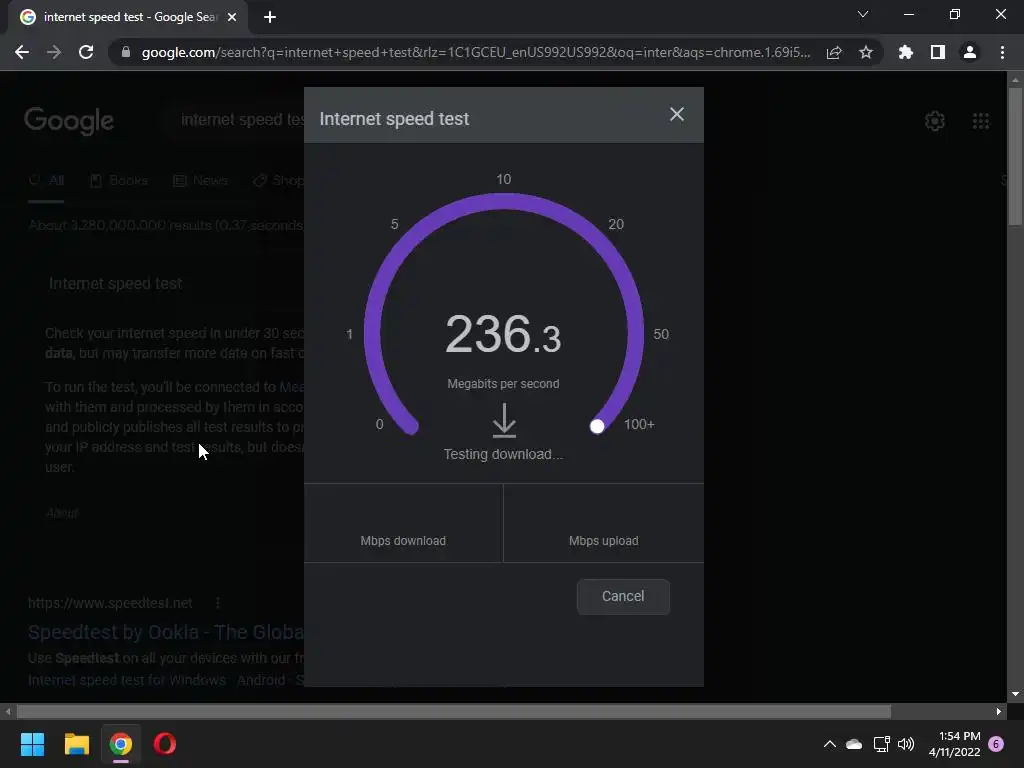Show hidden system tray icons
Screen dimensions: 1024x768
pos(829,744)
